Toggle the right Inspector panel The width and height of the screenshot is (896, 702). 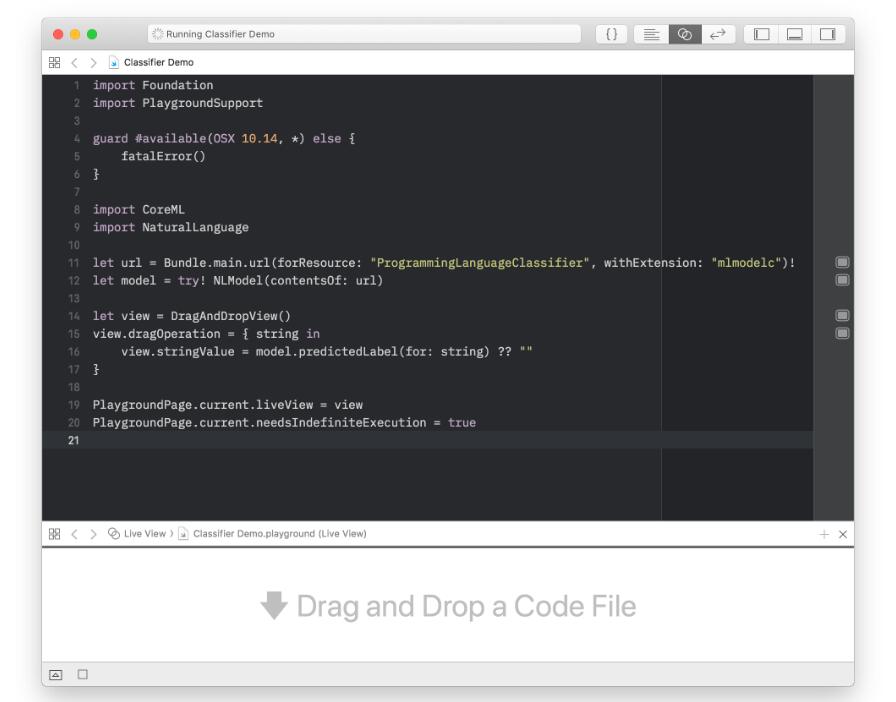(827, 34)
